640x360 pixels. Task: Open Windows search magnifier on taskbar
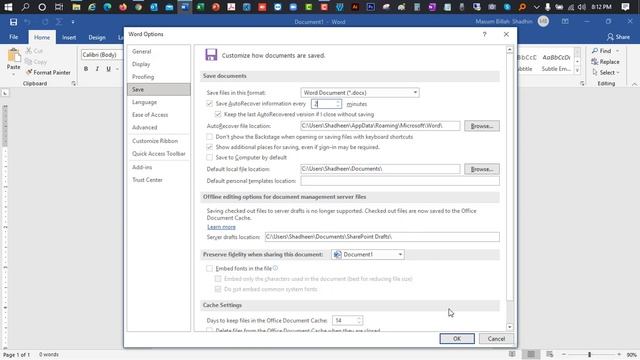[x=25, y=7]
